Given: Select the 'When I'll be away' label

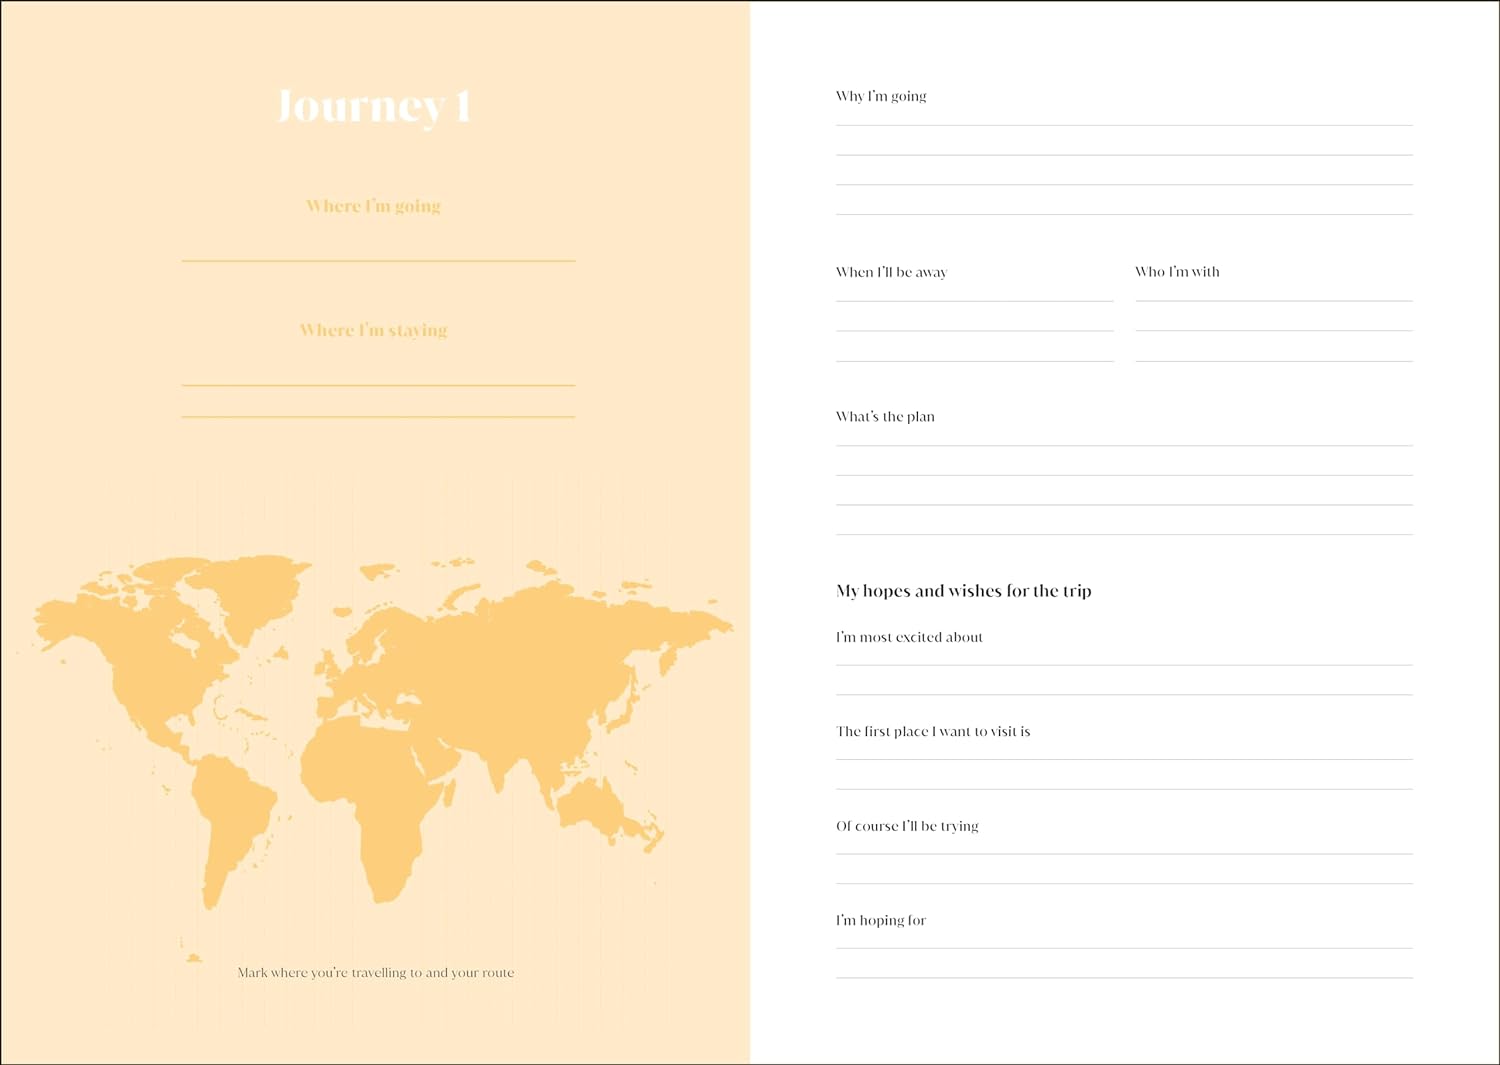Looking at the screenshot, I should pyautogui.click(x=891, y=272).
